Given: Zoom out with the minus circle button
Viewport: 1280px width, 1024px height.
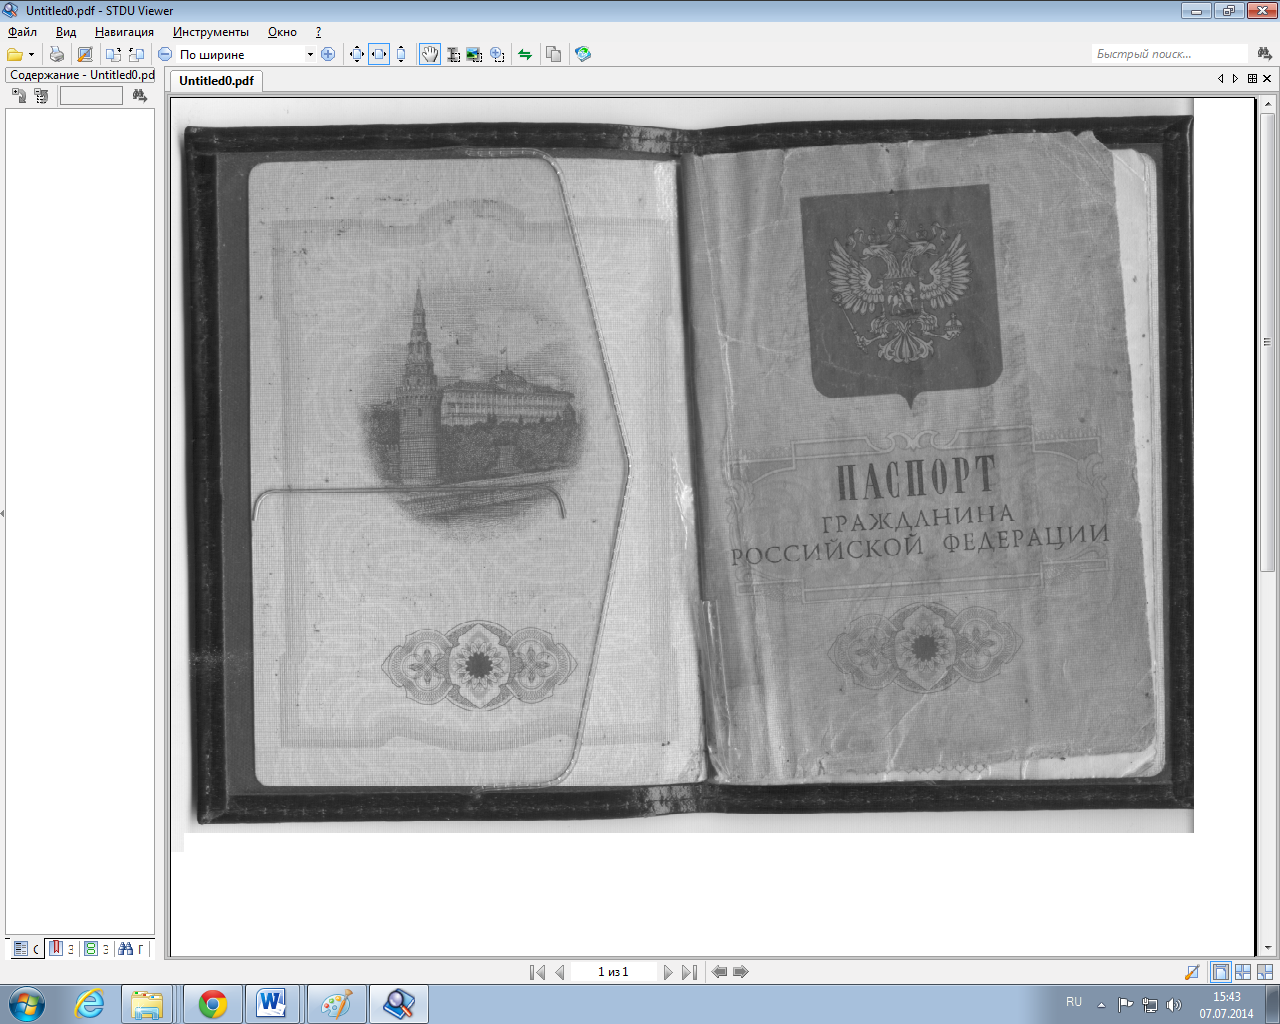Looking at the screenshot, I should 165,54.
